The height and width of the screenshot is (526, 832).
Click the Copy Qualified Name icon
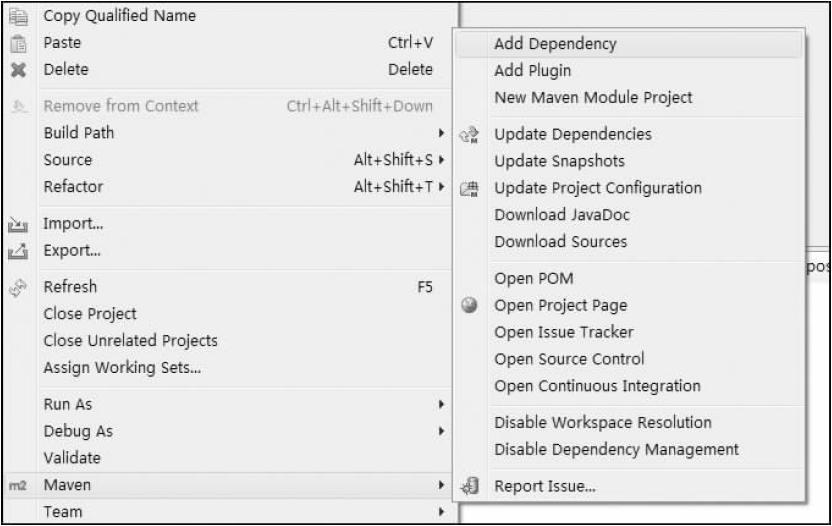point(16,16)
